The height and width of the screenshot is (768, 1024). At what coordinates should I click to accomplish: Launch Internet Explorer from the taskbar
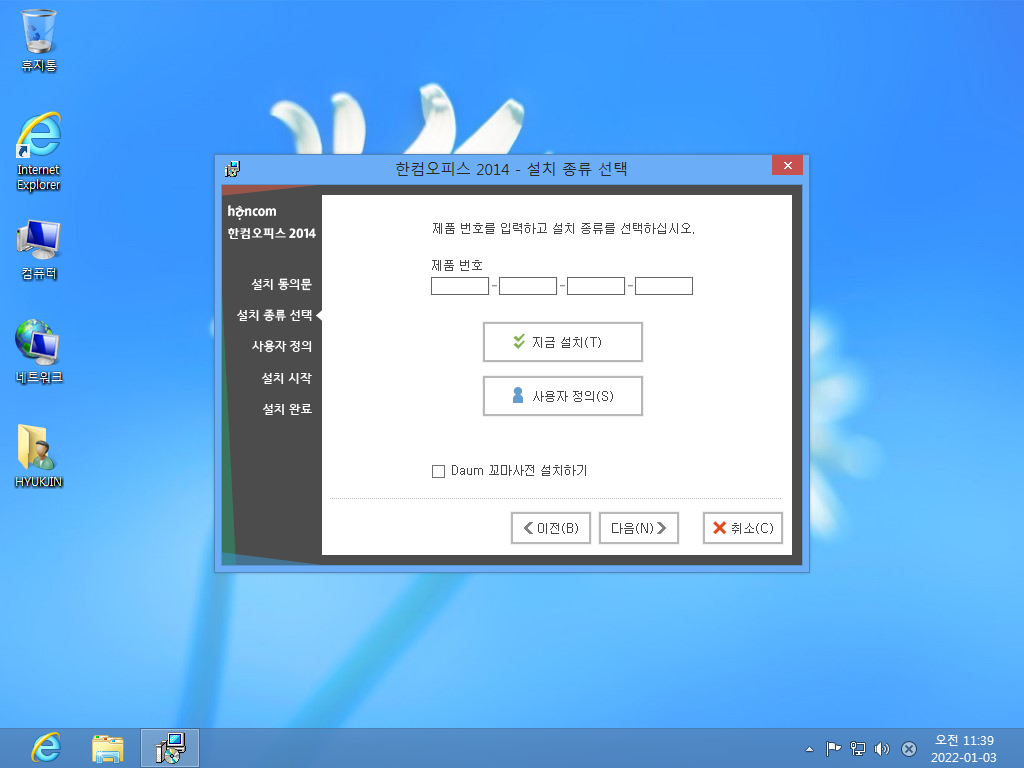pos(46,748)
